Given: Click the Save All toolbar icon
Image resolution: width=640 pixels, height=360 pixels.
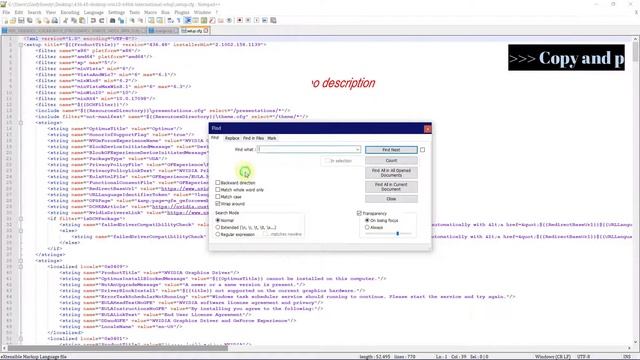Looking at the screenshot, I should point(29,20).
